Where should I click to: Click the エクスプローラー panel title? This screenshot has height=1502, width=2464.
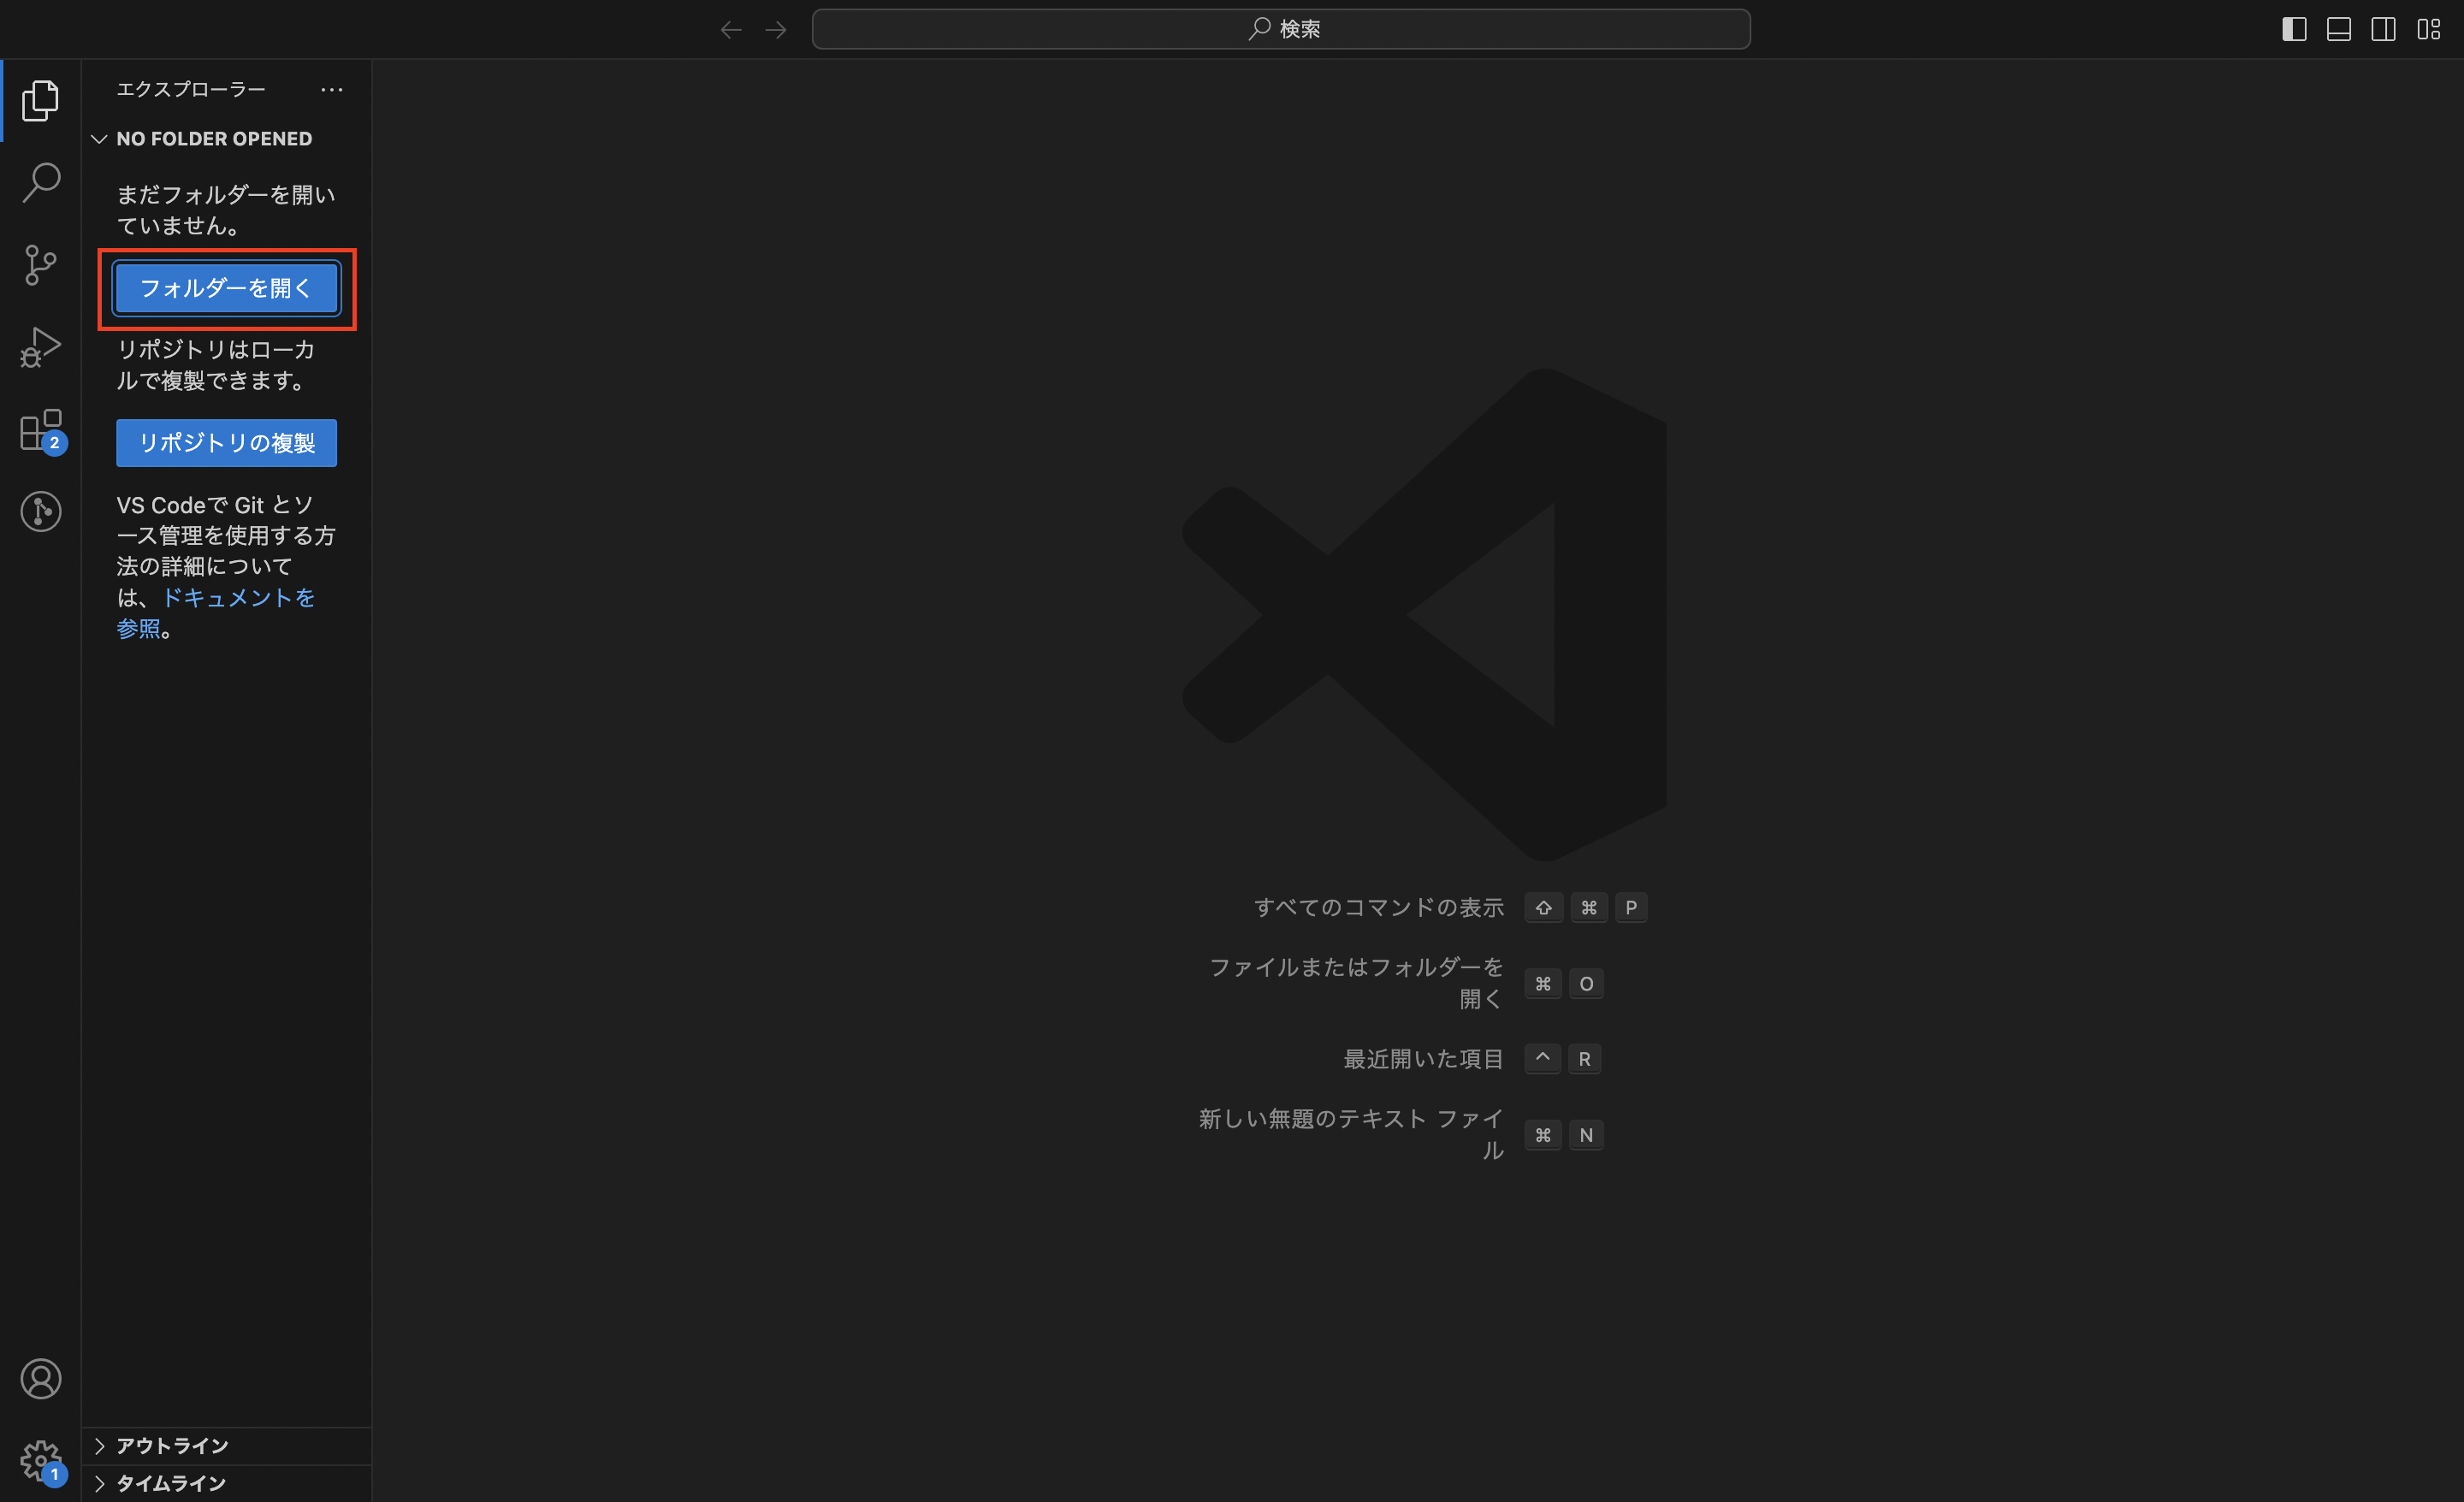click(191, 90)
